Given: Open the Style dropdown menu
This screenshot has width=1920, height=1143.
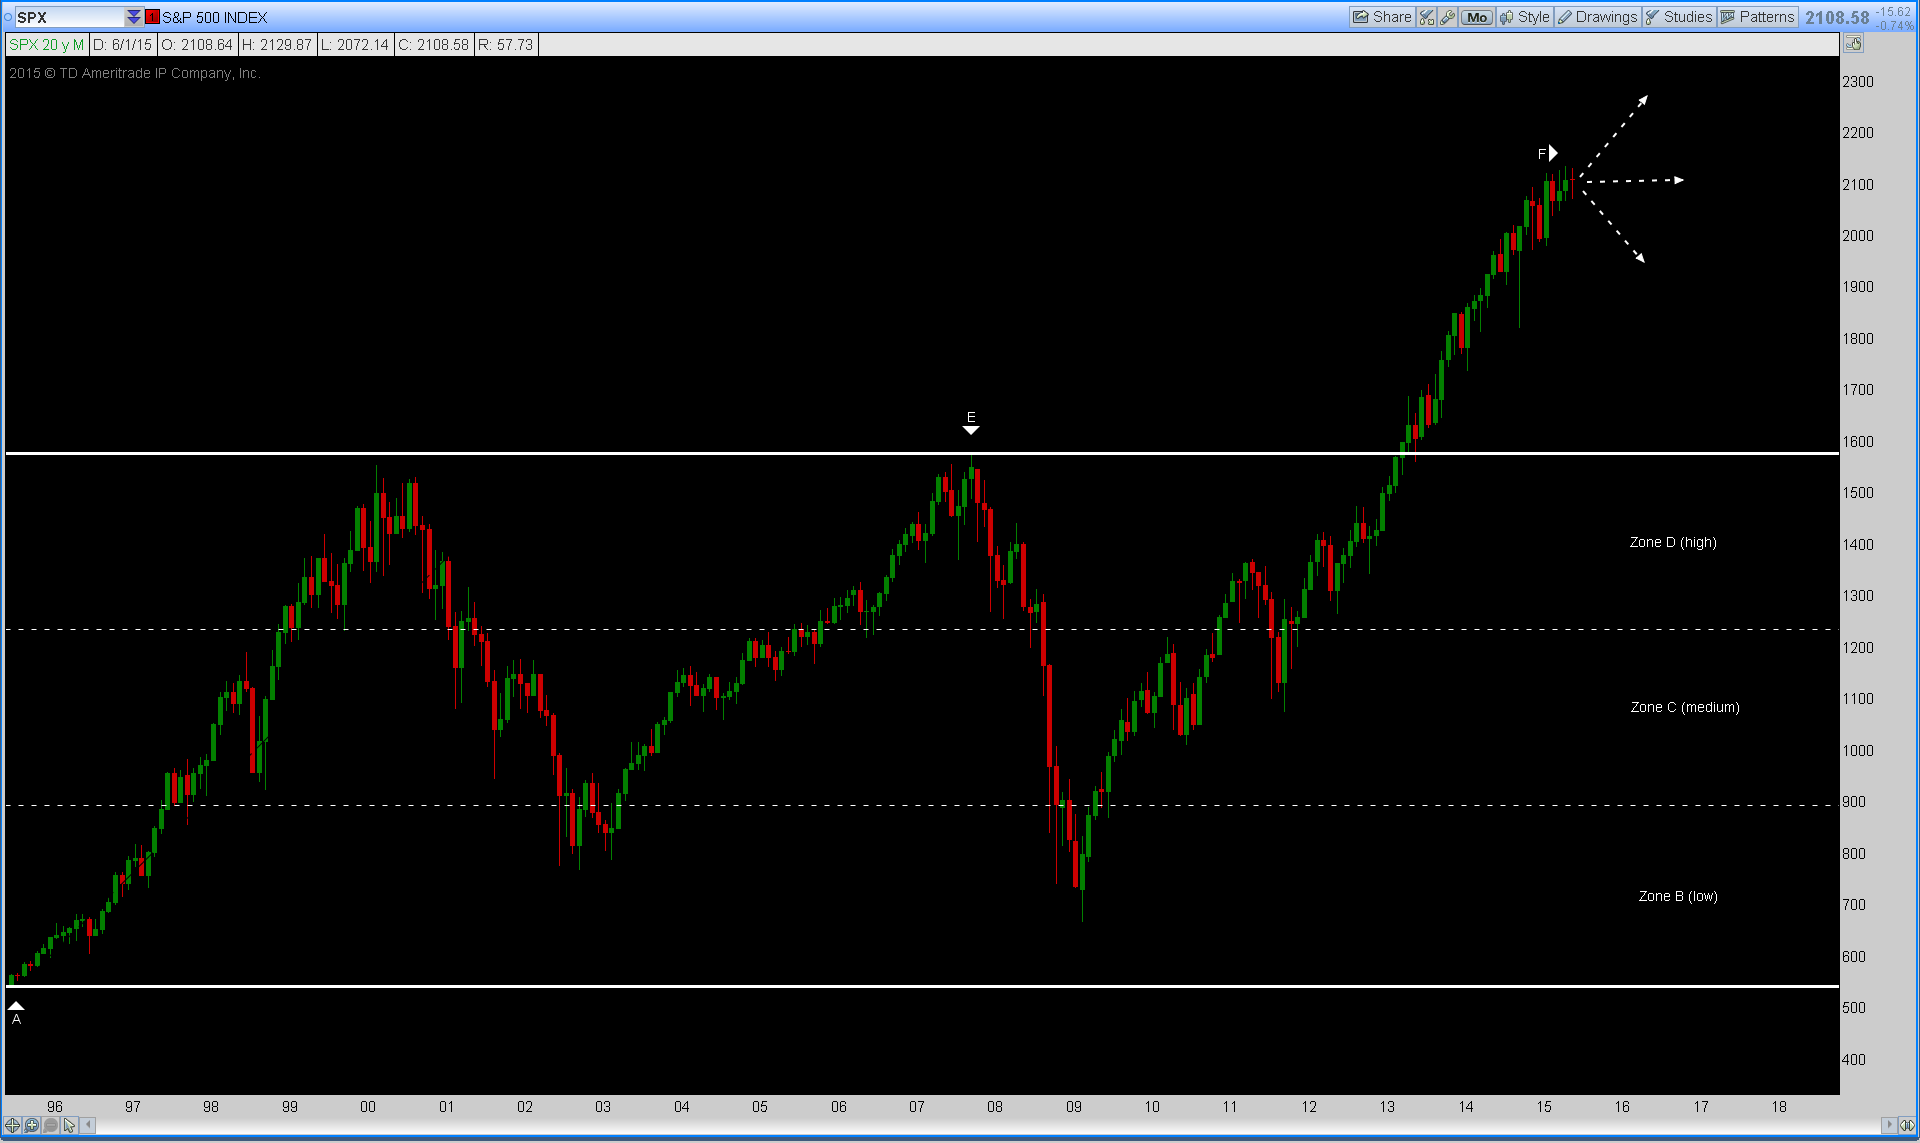Looking at the screenshot, I should (1525, 17).
